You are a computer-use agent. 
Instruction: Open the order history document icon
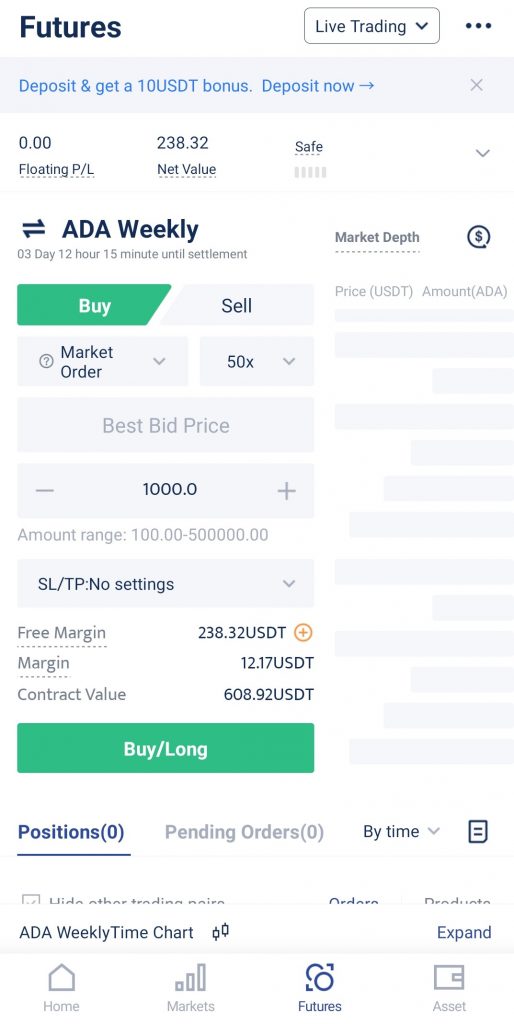pos(478,831)
